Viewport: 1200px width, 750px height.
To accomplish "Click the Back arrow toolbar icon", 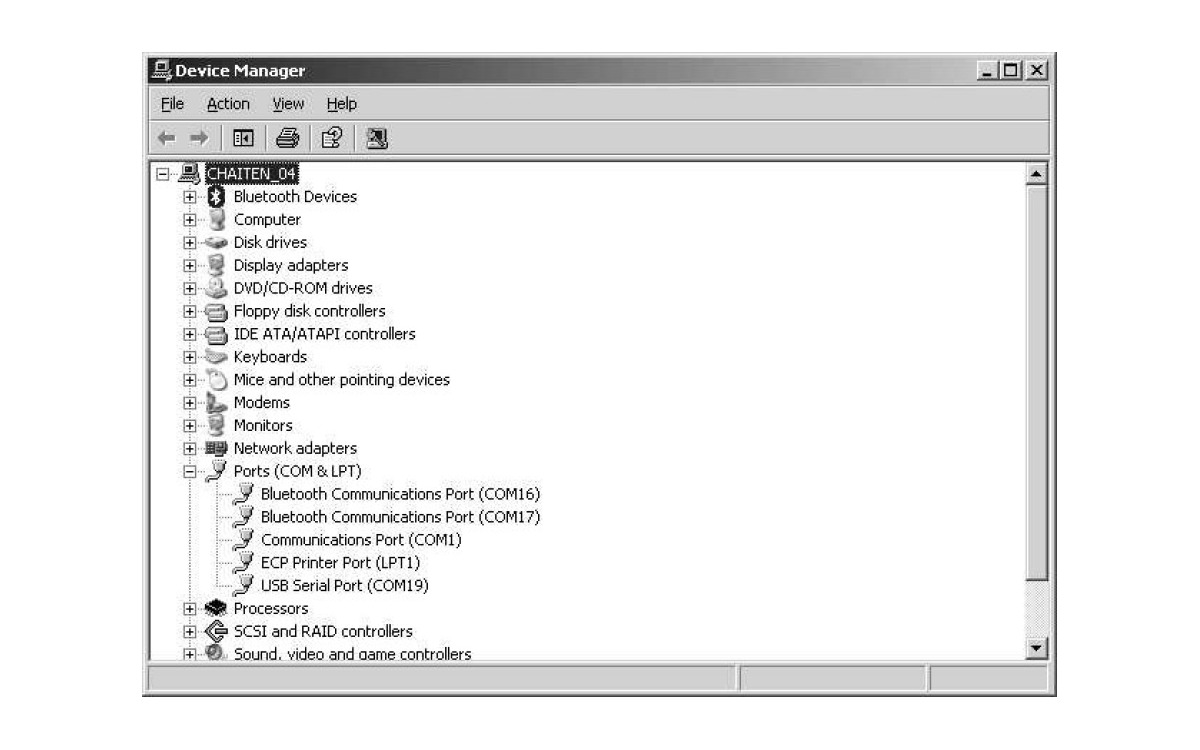I will click(167, 138).
